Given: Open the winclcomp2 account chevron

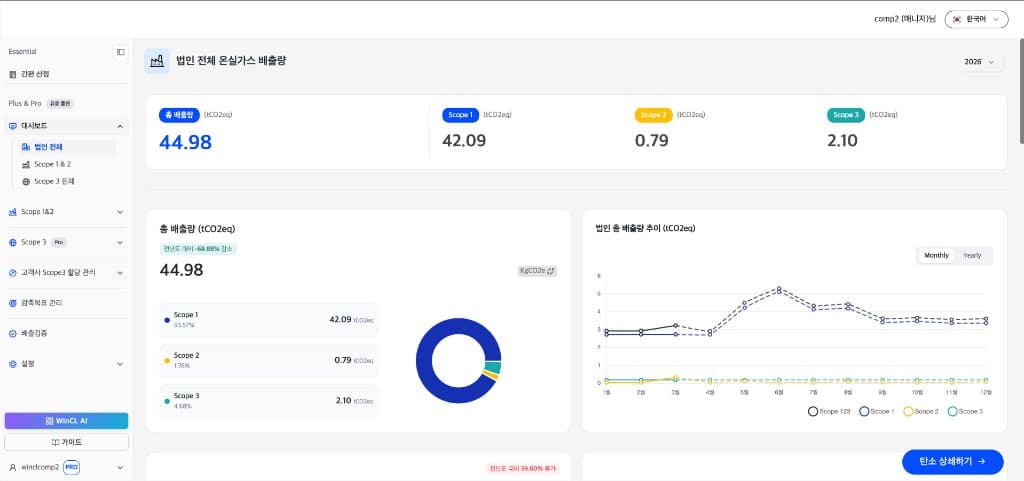Looking at the screenshot, I should (120, 467).
